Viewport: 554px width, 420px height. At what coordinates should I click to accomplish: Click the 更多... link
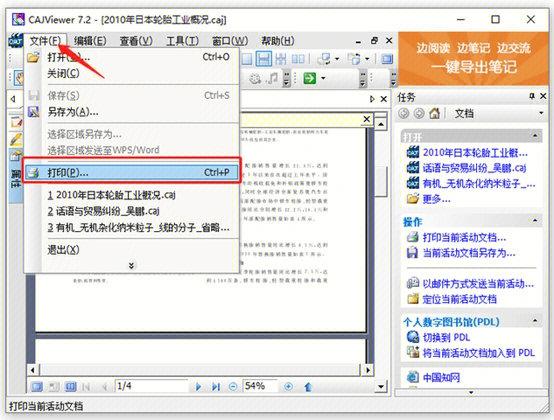(x=436, y=200)
